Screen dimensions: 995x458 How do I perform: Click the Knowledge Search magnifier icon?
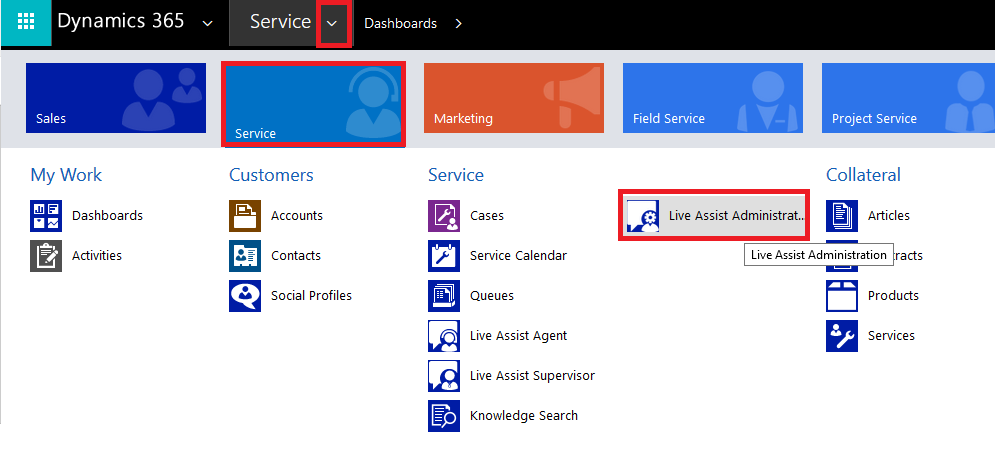tap(444, 415)
